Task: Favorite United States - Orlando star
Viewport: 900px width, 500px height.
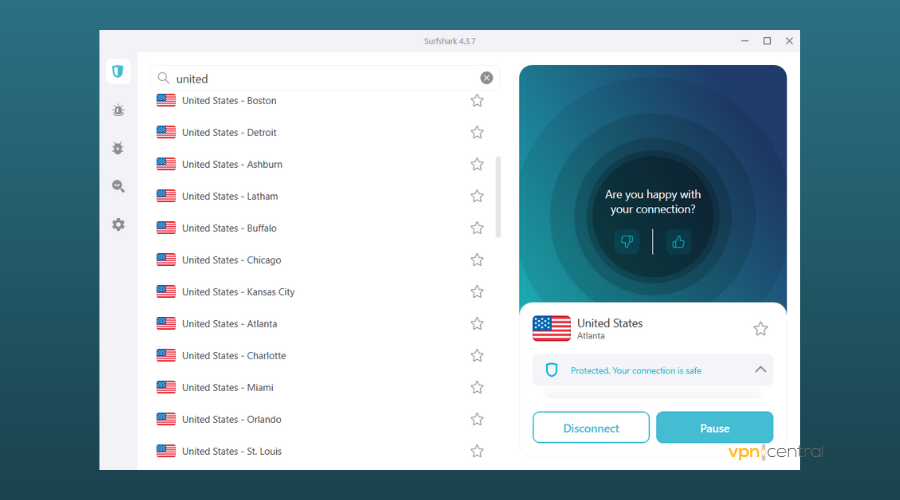Action: (x=477, y=419)
